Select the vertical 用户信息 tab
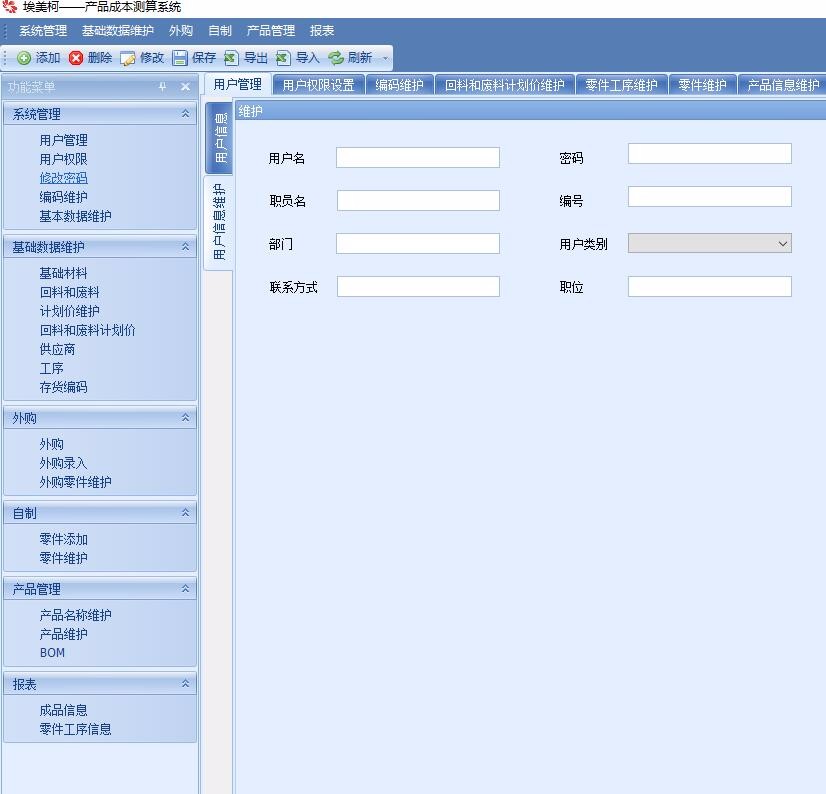 (219, 138)
